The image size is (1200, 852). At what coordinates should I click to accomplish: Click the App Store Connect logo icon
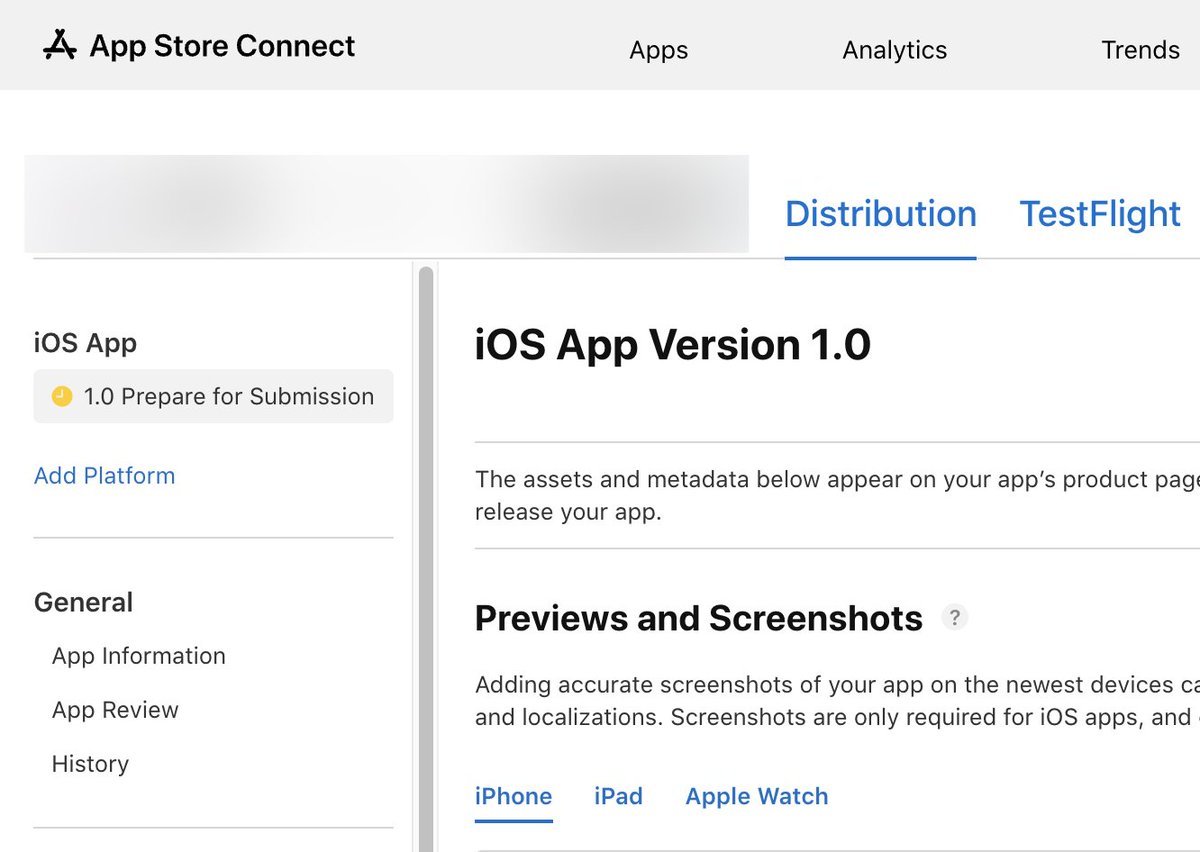[60, 45]
